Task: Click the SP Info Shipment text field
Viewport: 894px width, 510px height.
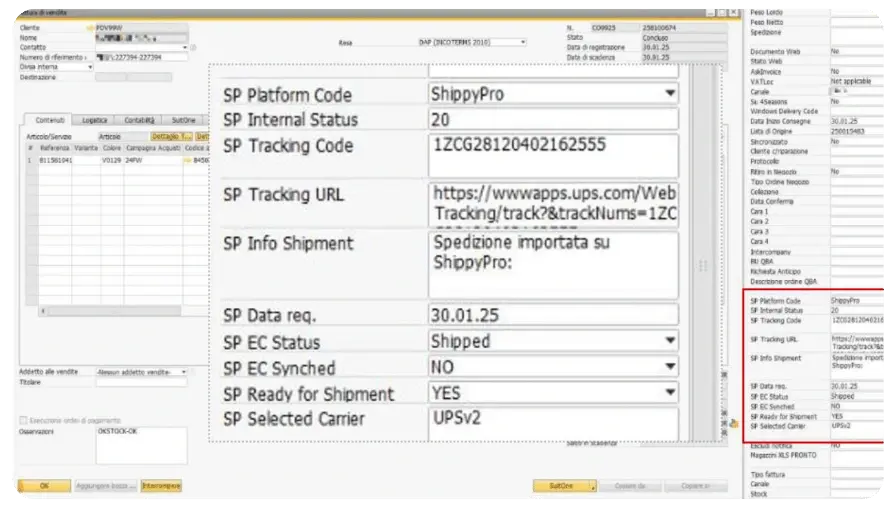Action: tap(553, 265)
